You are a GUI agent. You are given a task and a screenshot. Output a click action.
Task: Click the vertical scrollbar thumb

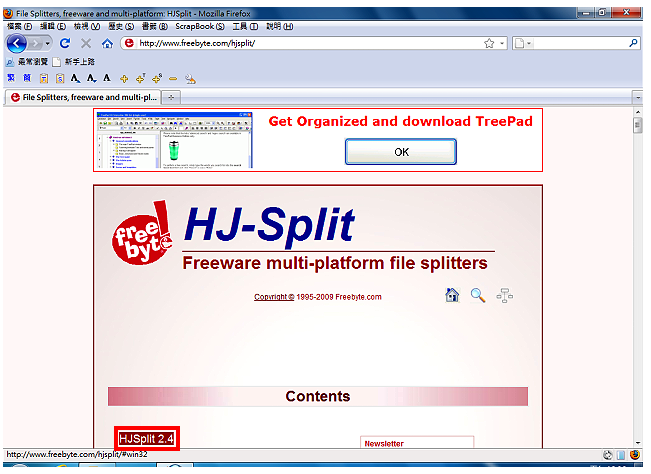[x=638, y=125]
